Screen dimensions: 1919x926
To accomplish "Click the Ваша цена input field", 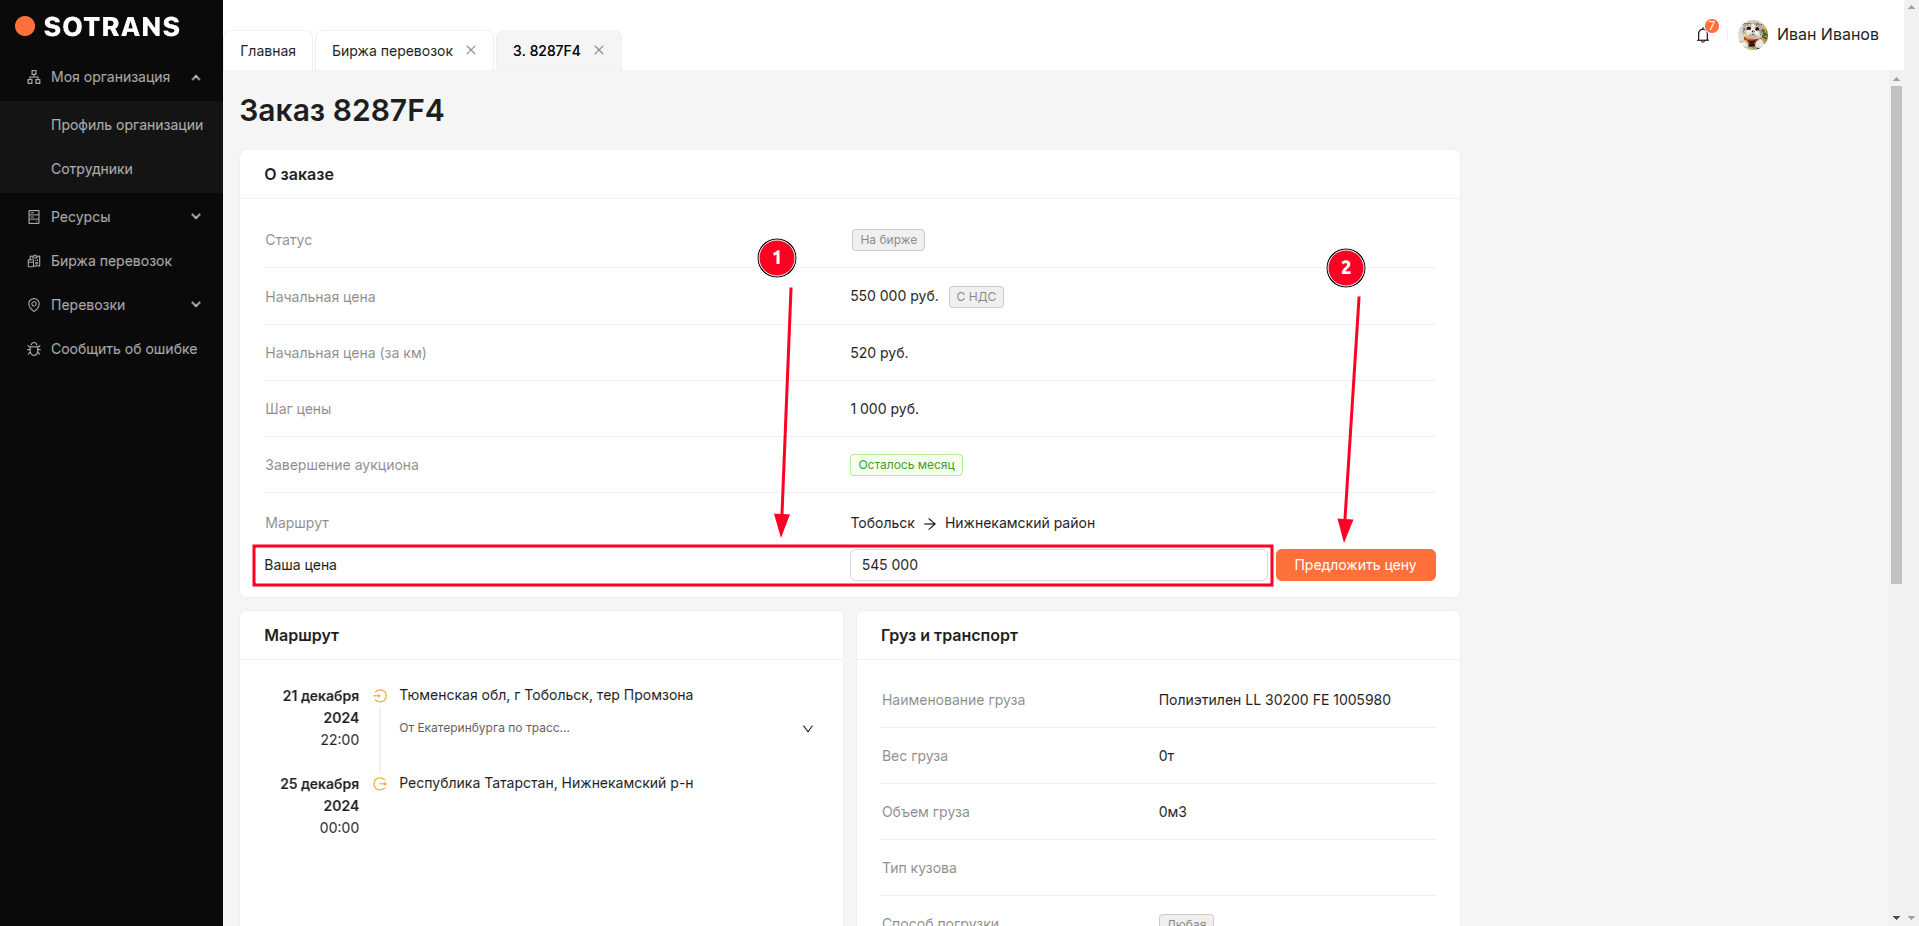I will (x=1058, y=565).
